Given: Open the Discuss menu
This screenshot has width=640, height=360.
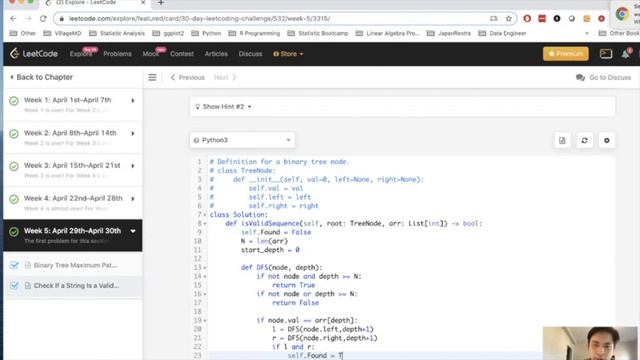Looking at the screenshot, I should pos(251,54).
